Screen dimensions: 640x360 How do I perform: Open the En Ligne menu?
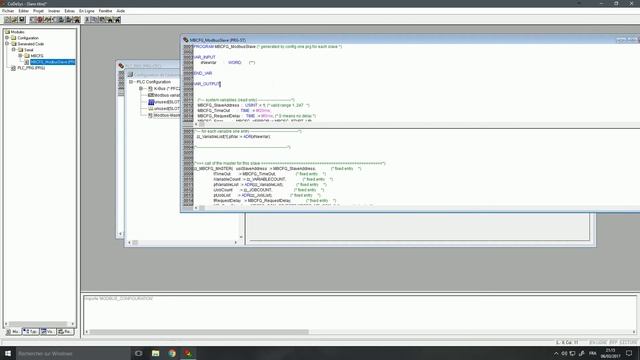click(87, 11)
